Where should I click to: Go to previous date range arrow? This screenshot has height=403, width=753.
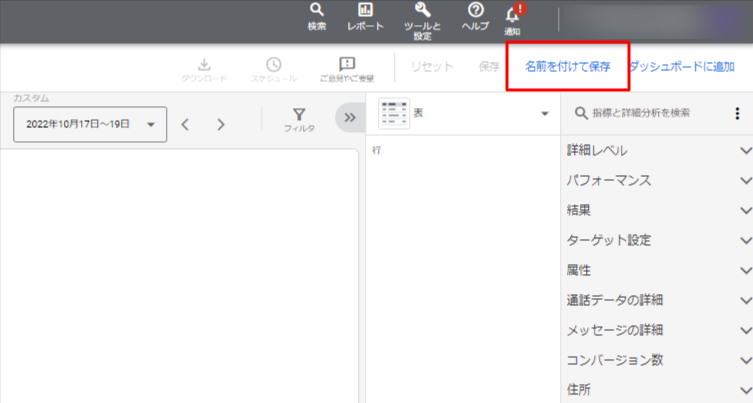tap(185, 125)
